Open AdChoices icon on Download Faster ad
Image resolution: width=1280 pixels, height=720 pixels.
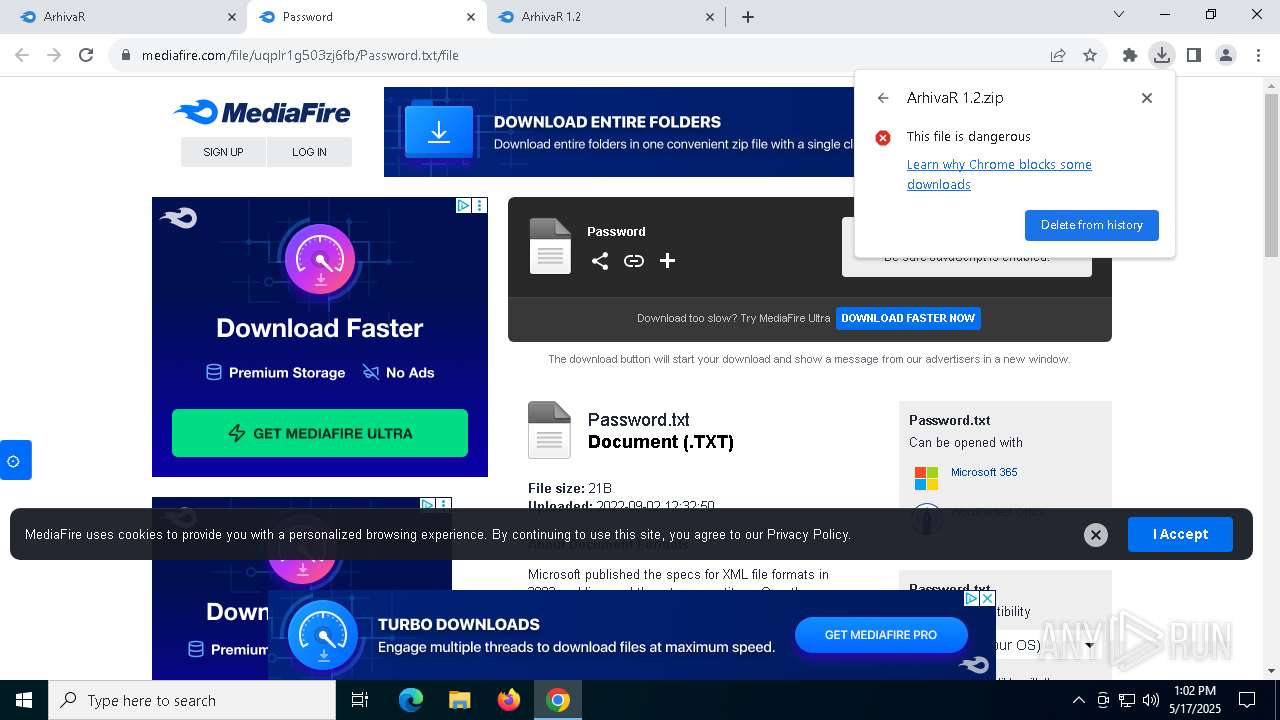coord(464,205)
